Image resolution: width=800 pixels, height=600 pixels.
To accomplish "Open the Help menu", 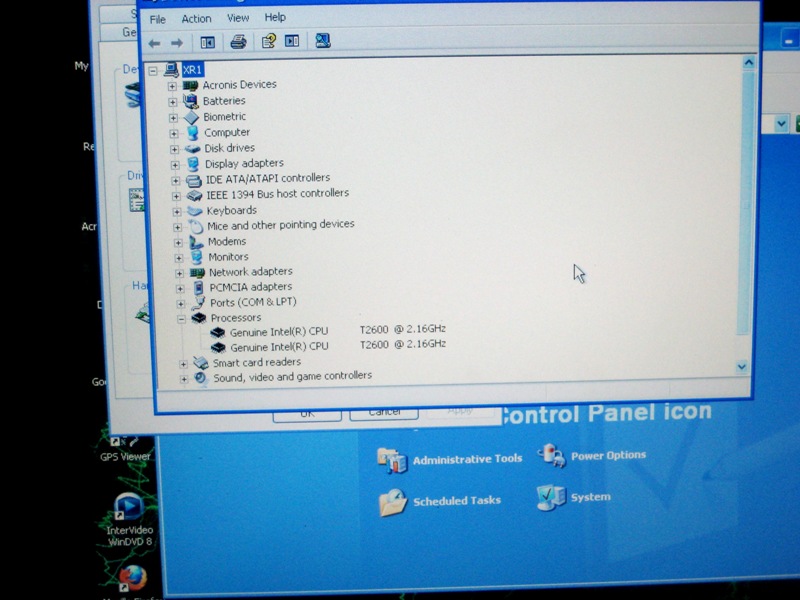I will [275, 17].
